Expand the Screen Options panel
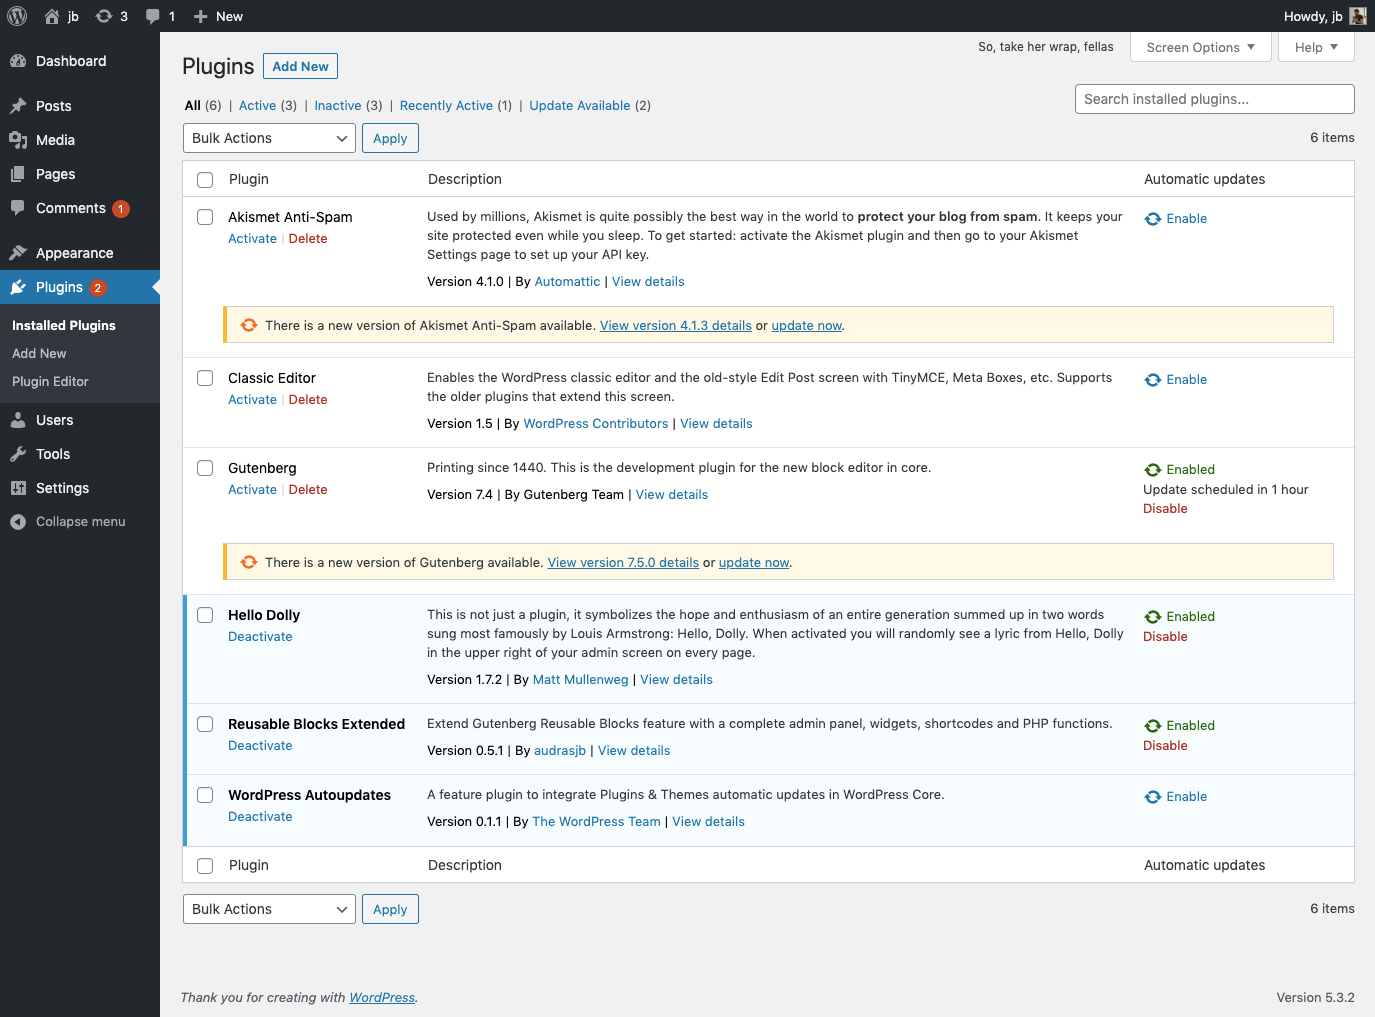This screenshot has width=1375, height=1017. [1200, 47]
